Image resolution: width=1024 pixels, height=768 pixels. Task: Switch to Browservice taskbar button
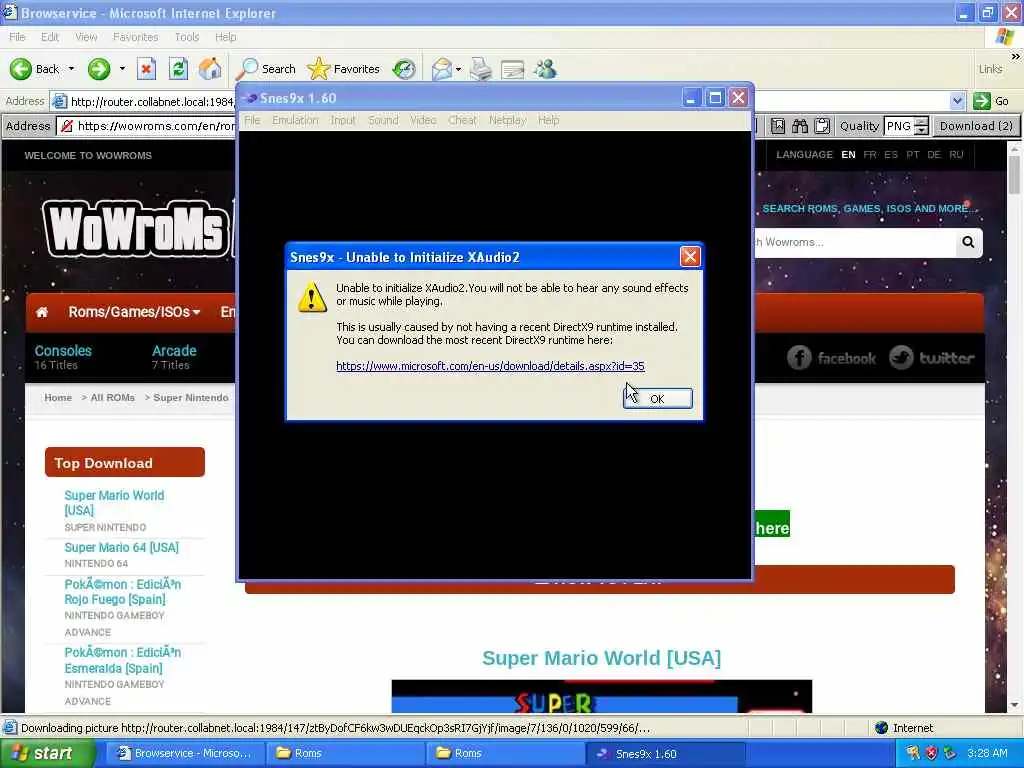pos(185,754)
